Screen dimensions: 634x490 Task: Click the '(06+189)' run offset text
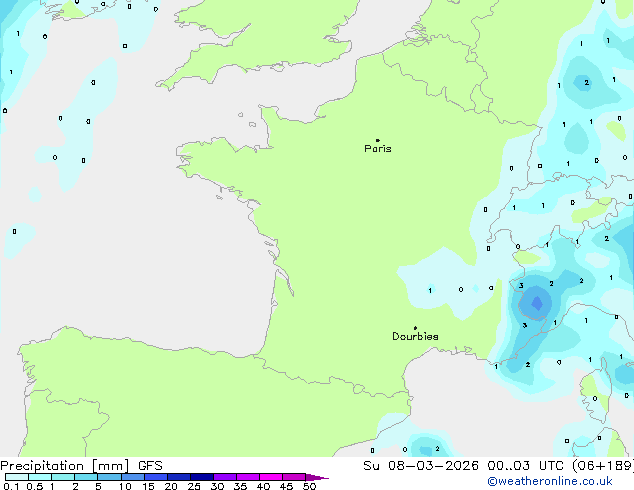(603, 466)
